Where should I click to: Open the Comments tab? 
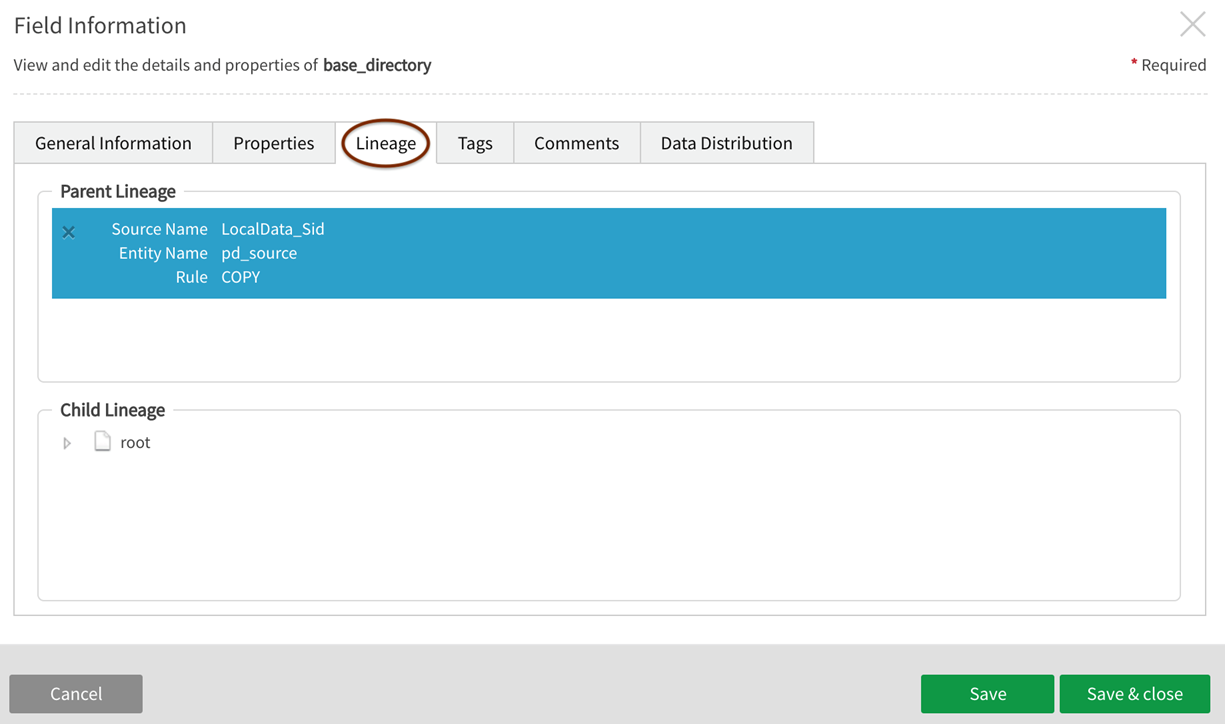click(x=576, y=143)
